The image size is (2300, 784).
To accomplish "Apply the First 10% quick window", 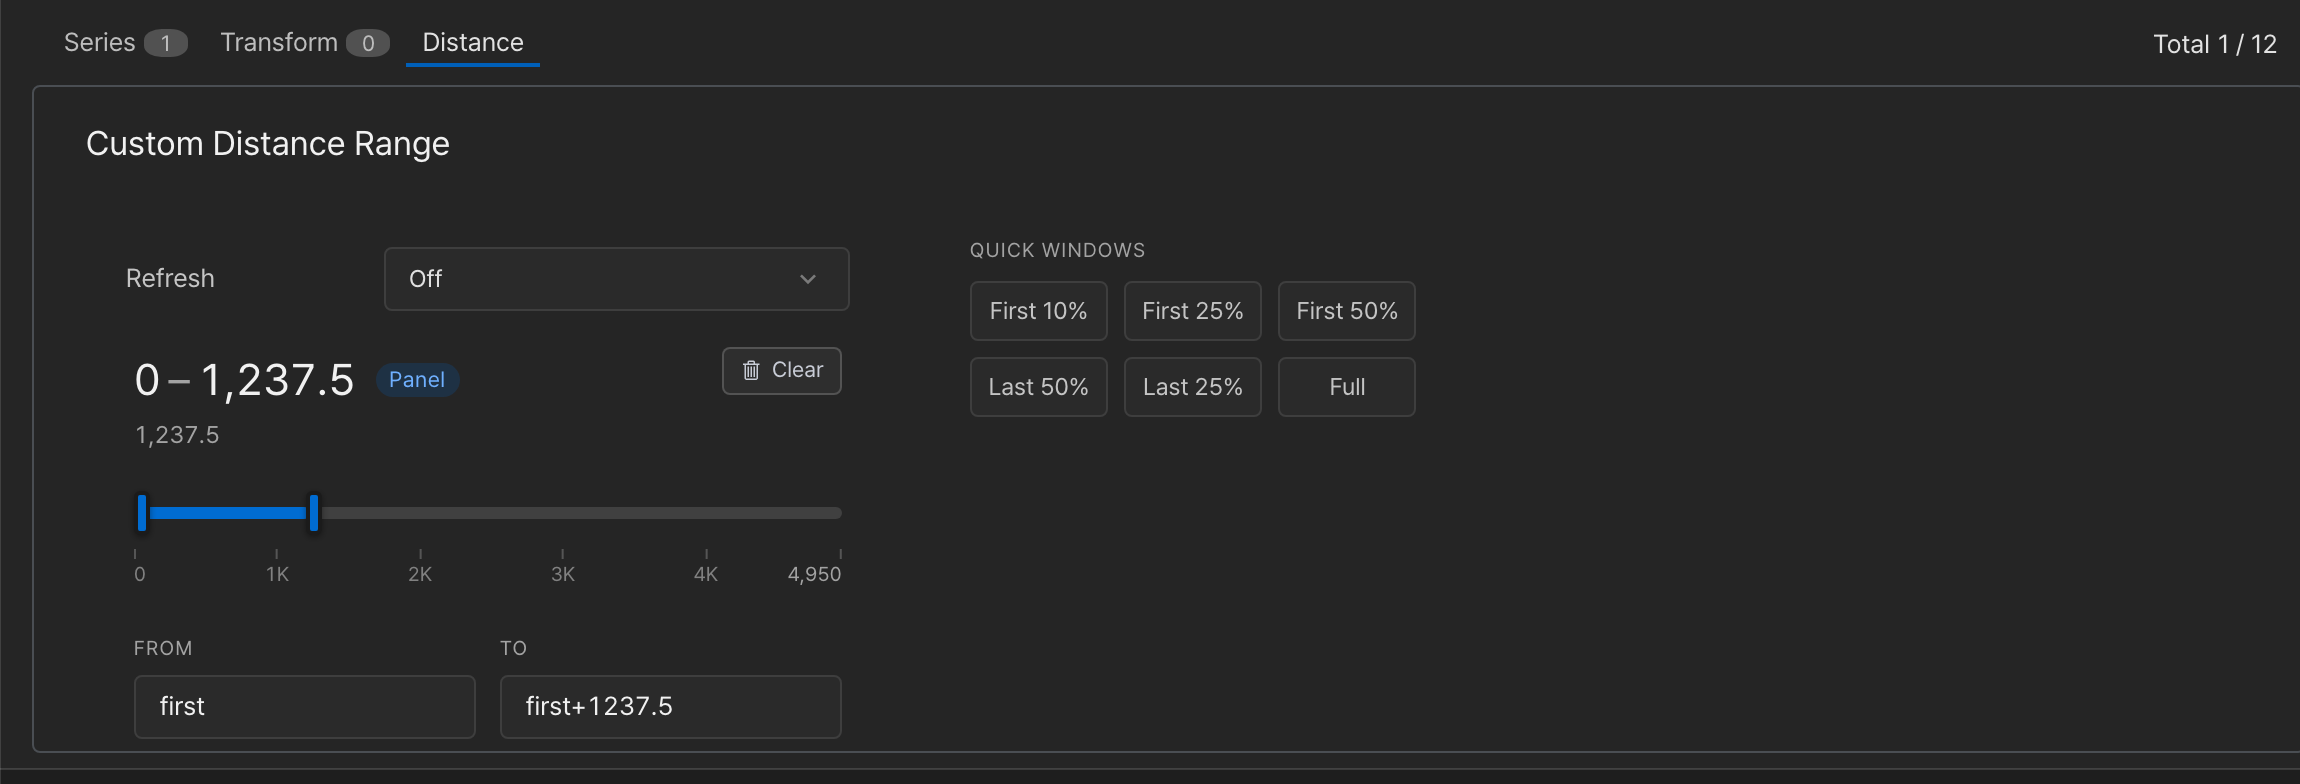I will coord(1038,311).
